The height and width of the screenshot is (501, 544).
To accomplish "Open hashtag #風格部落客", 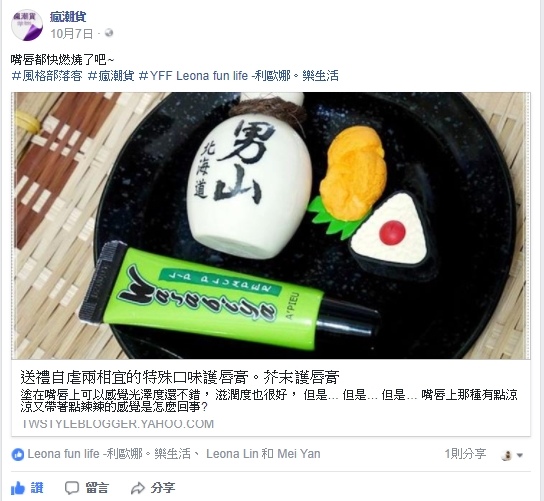I will (47, 76).
